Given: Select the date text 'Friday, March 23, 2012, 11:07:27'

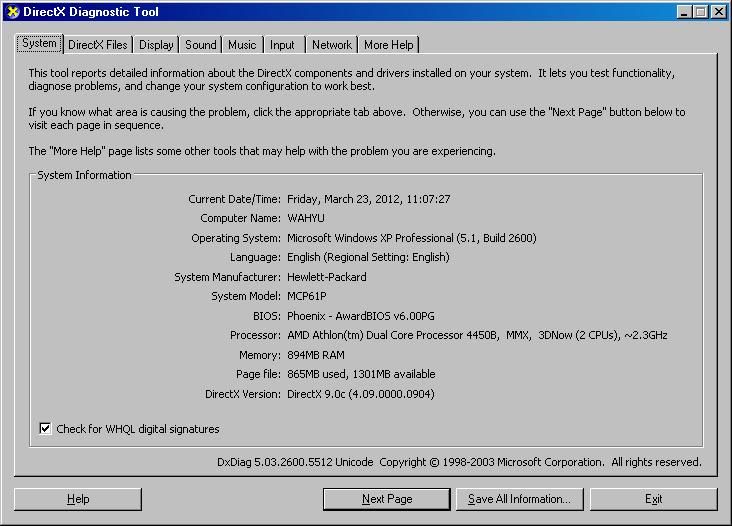Looking at the screenshot, I should (368, 199).
